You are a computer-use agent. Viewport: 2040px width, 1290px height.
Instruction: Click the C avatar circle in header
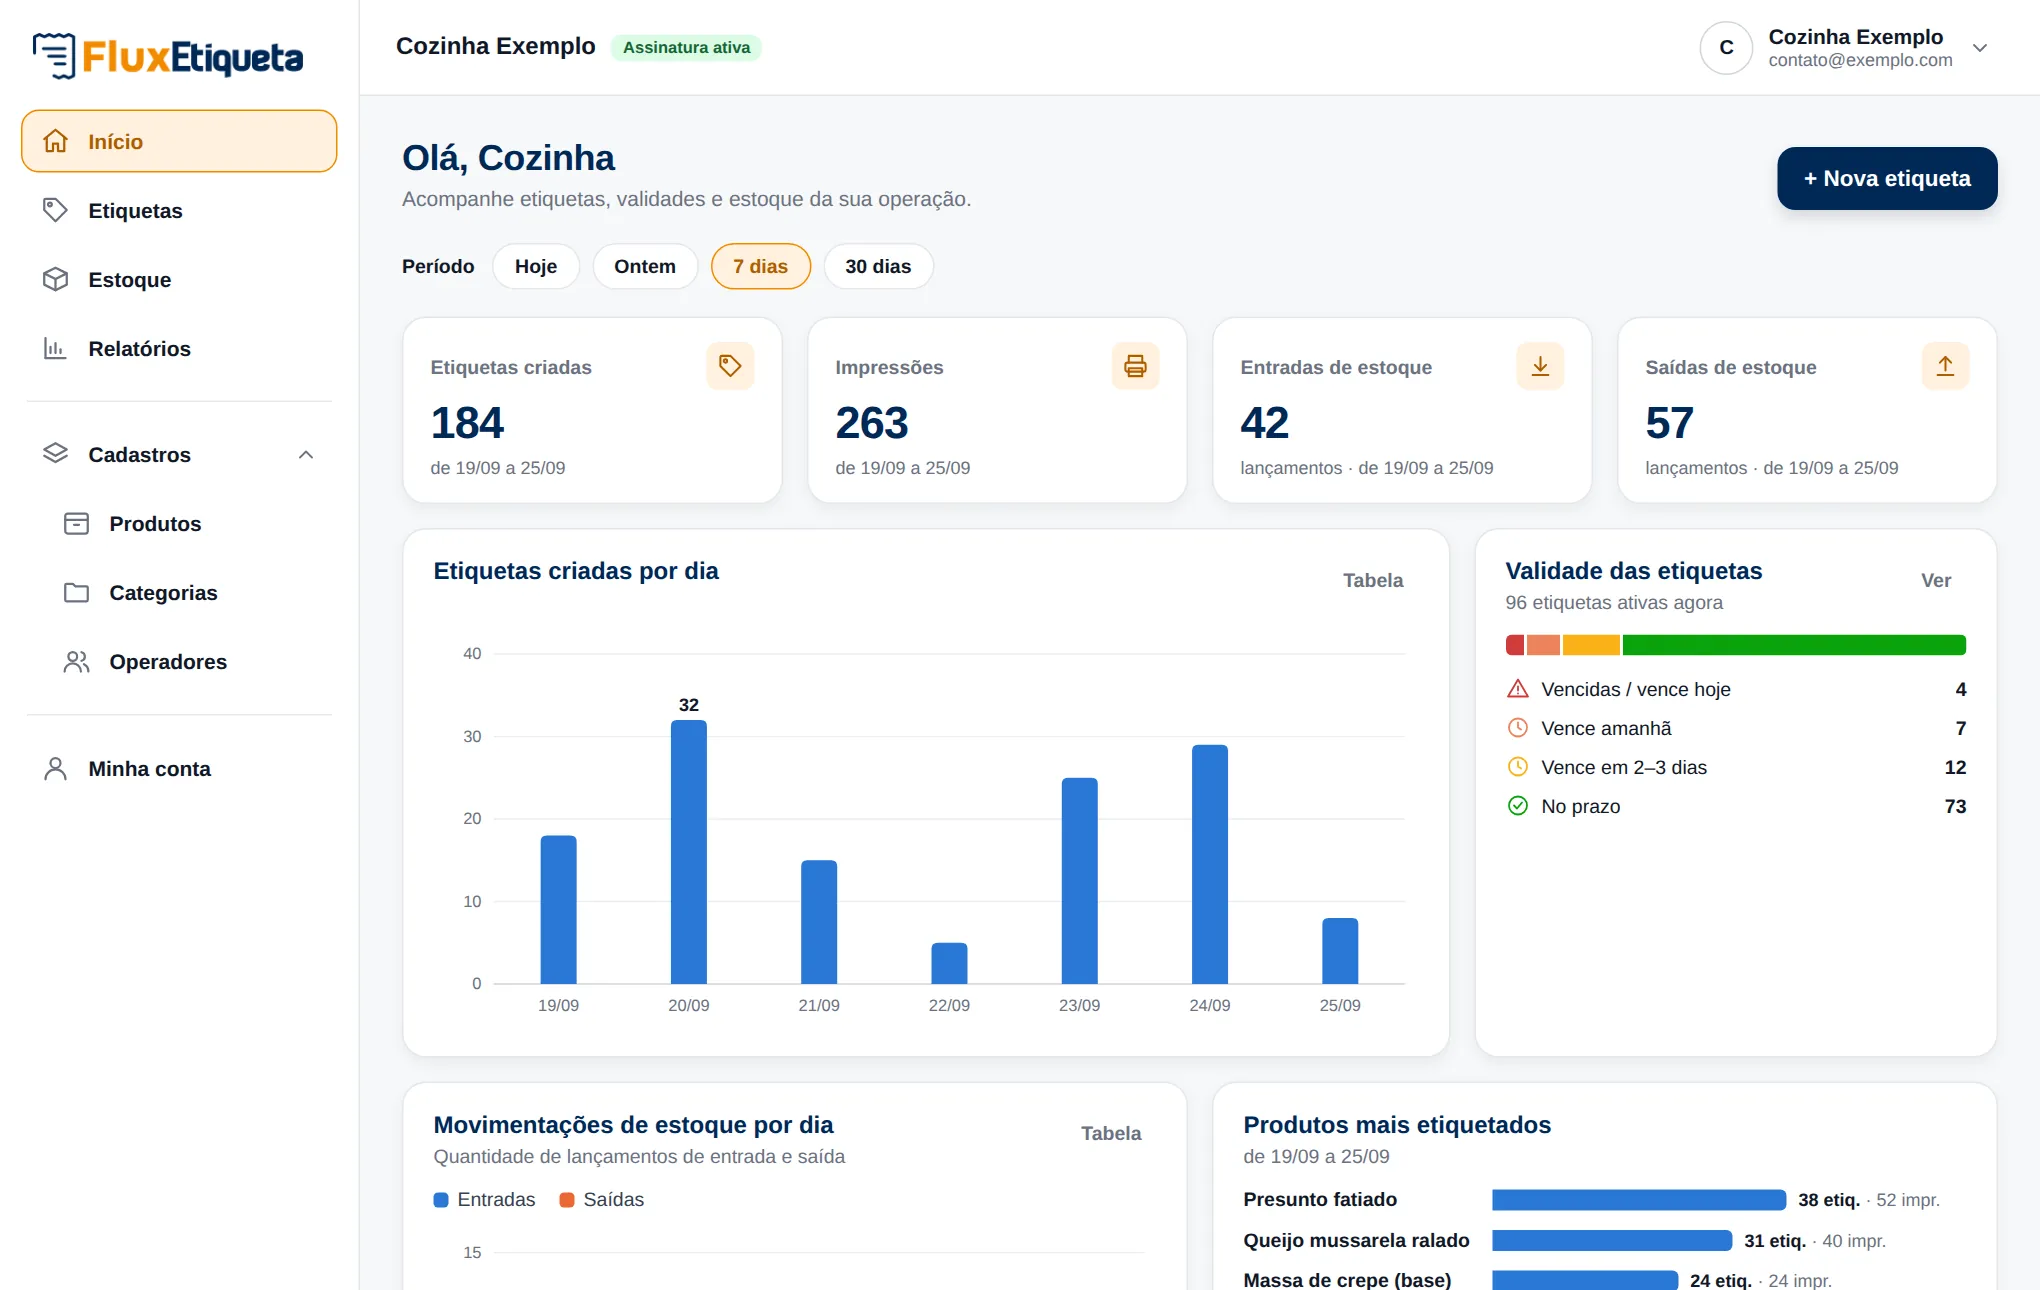[1726, 47]
